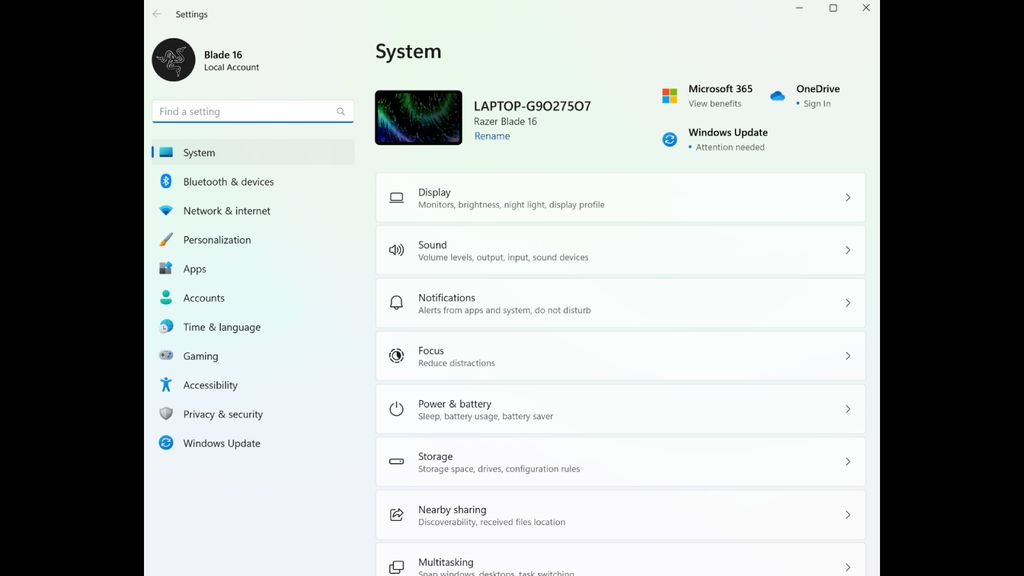Image resolution: width=1024 pixels, height=576 pixels.
Task: Click the back arrow navigation icon
Action: coord(155,14)
